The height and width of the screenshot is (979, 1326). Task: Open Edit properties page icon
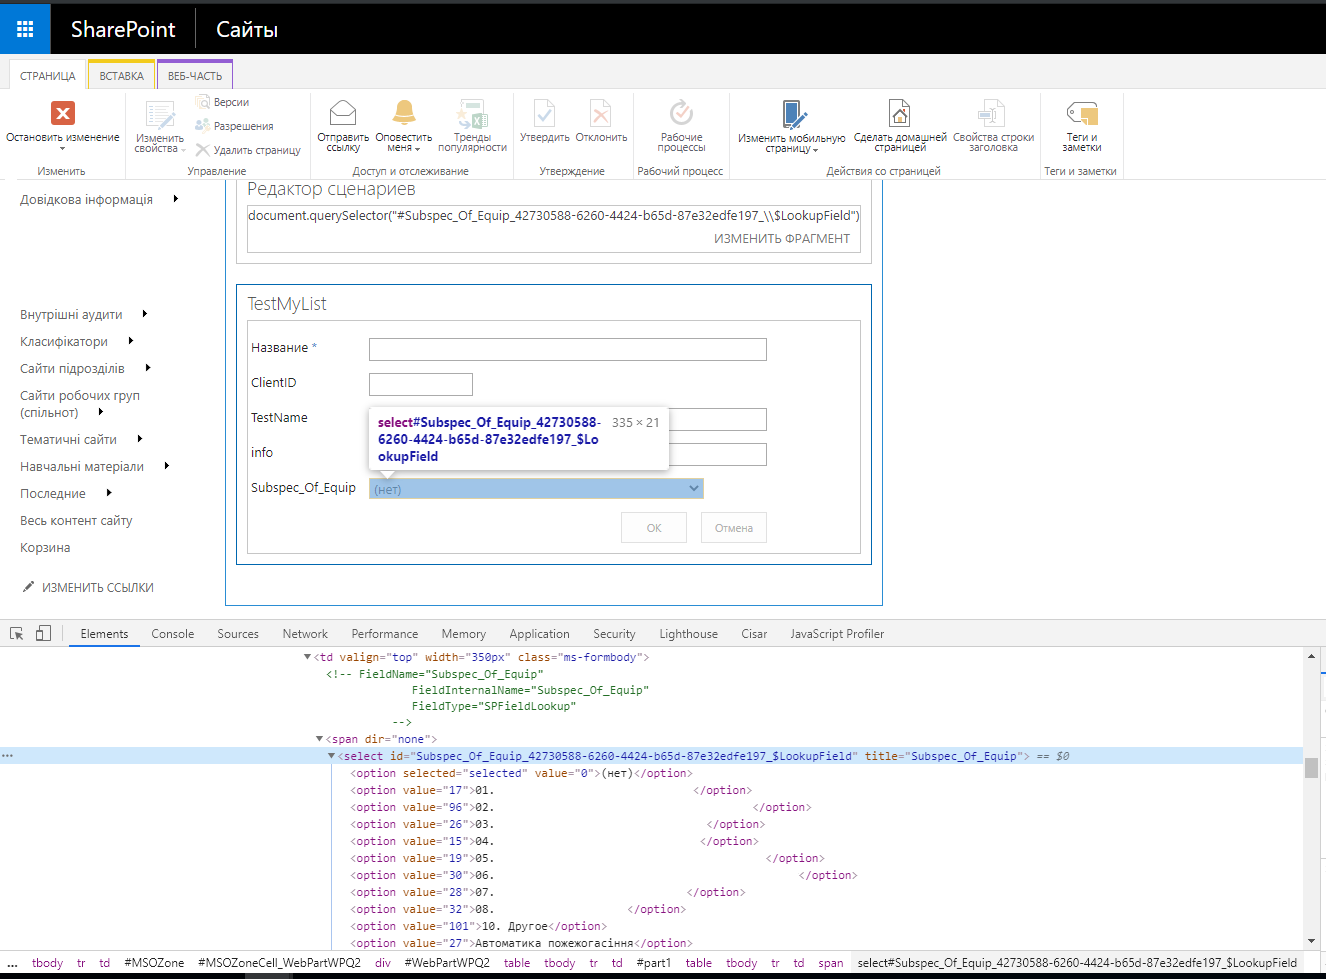160,115
